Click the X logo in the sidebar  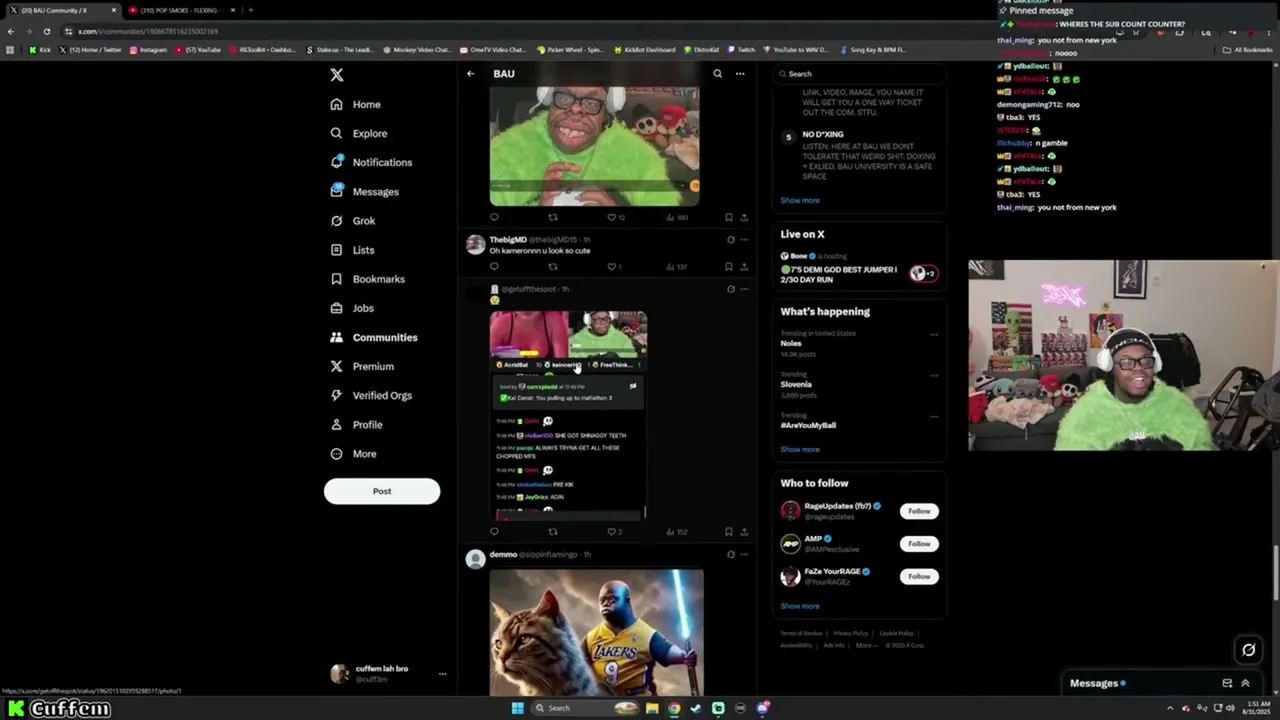point(337,75)
